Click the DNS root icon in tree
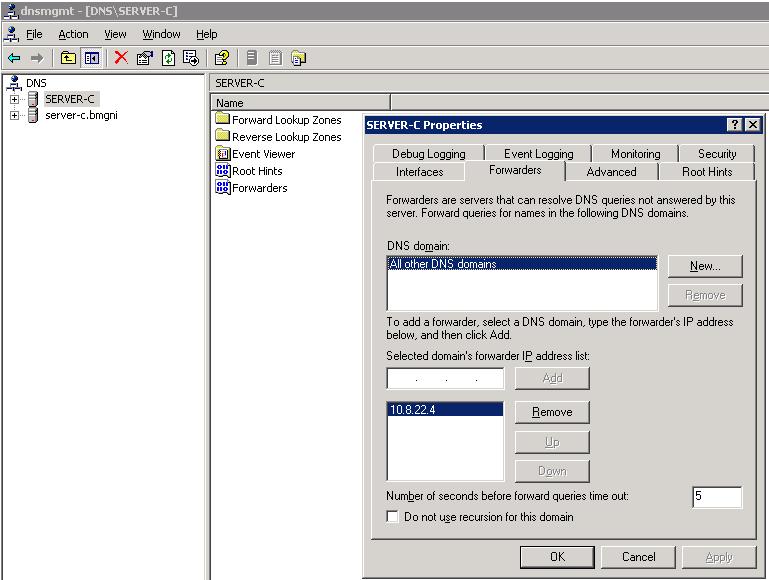The image size is (769, 580). [14, 83]
